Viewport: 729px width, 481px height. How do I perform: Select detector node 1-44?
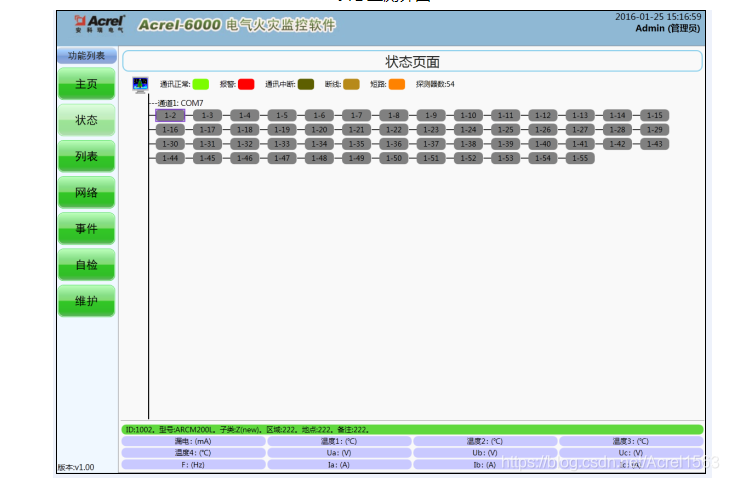tap(170, 158)
